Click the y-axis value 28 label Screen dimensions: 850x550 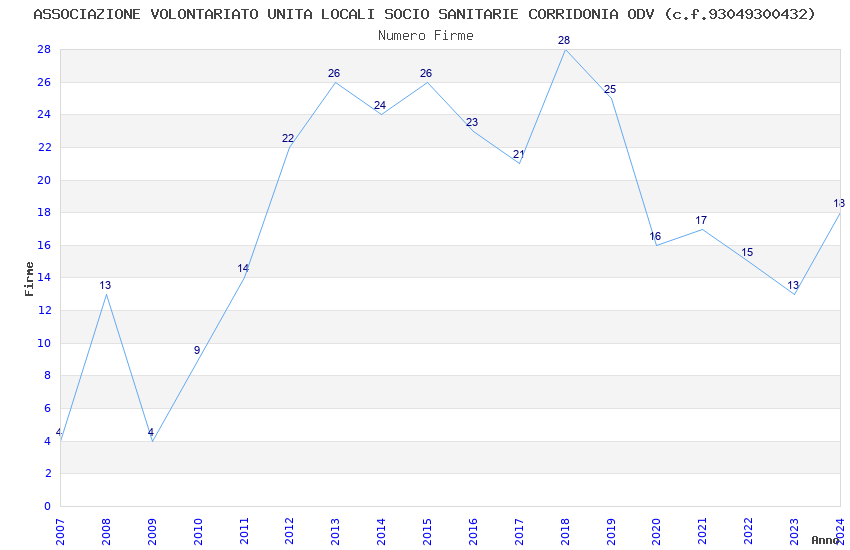coord(44,50)
